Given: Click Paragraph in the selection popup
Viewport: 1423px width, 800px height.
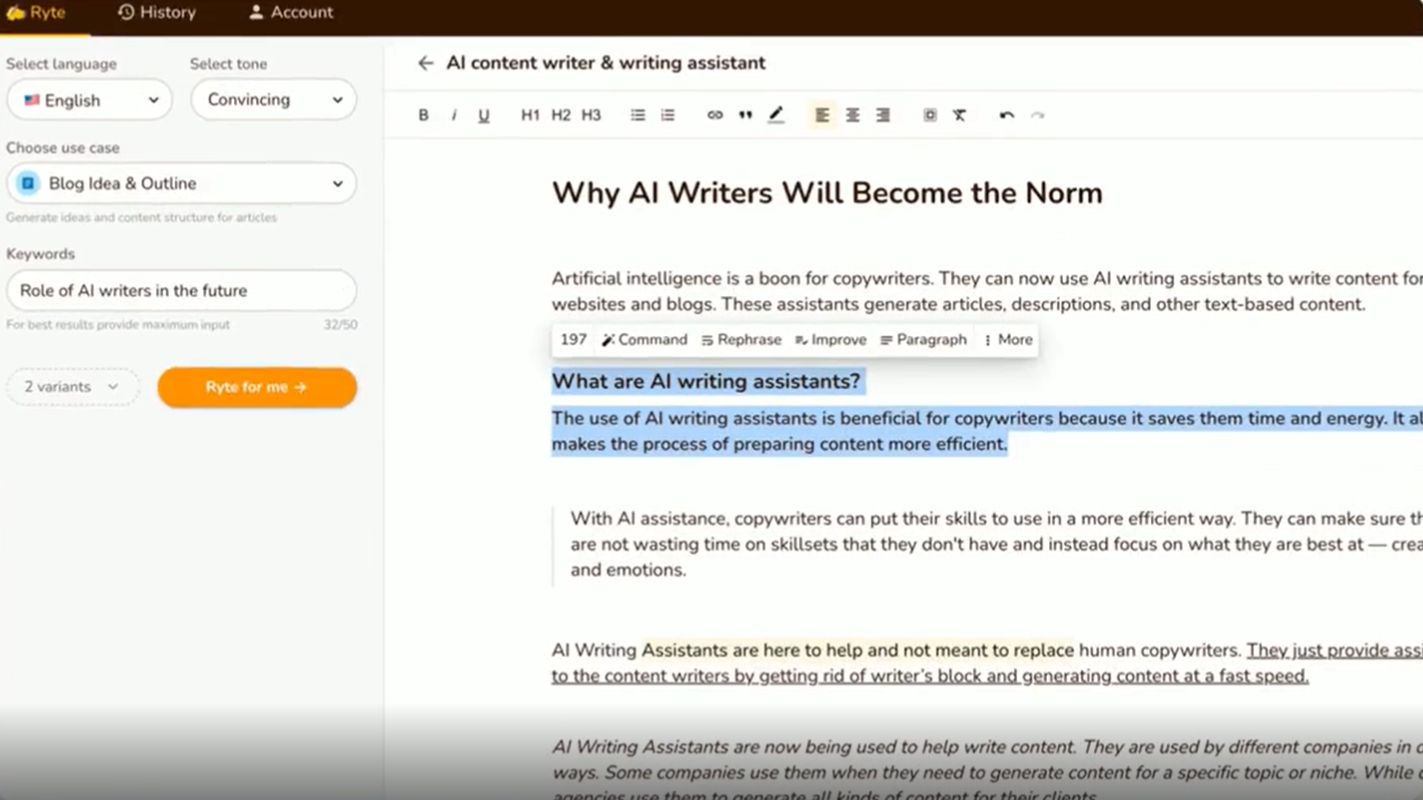Looking at the screenshot, I should coord(923,340).
